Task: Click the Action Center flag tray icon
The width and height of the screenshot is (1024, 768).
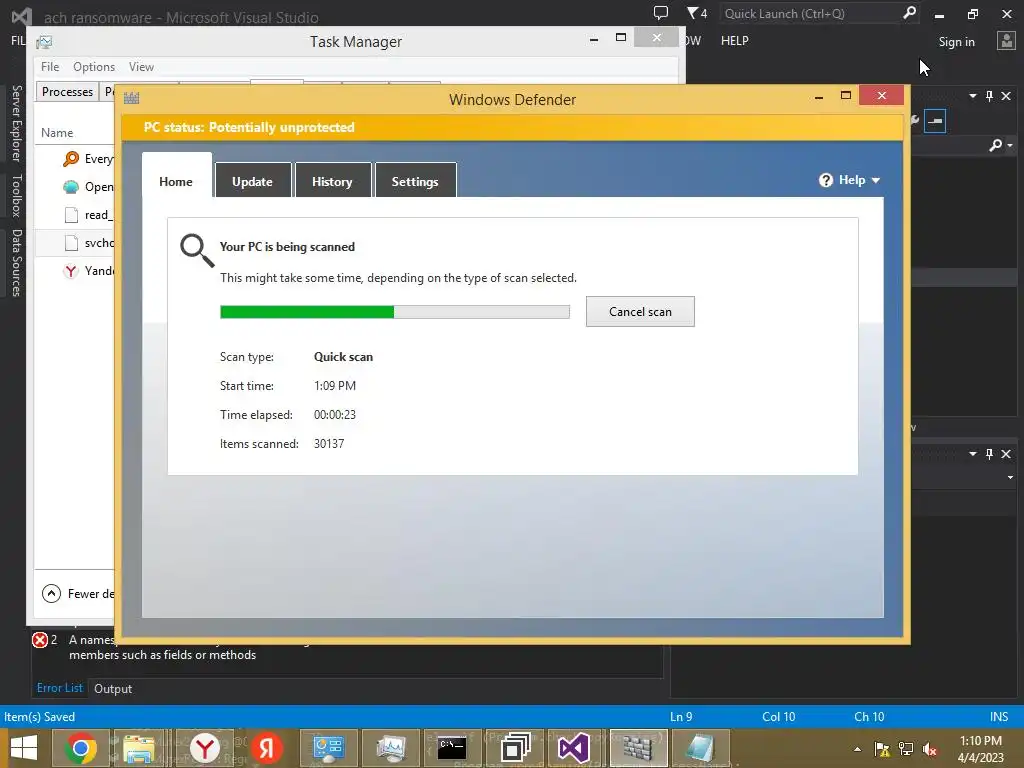Action: pos(882,749)
